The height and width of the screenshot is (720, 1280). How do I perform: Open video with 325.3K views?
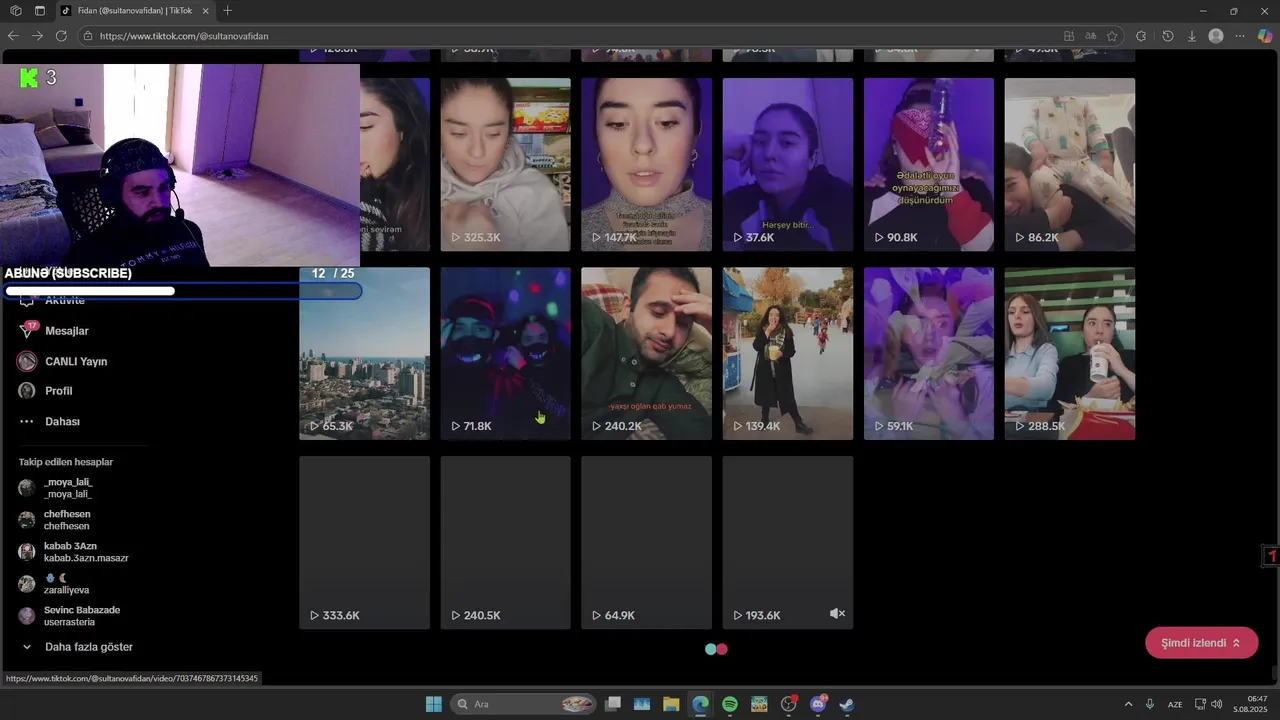[506, 165]
